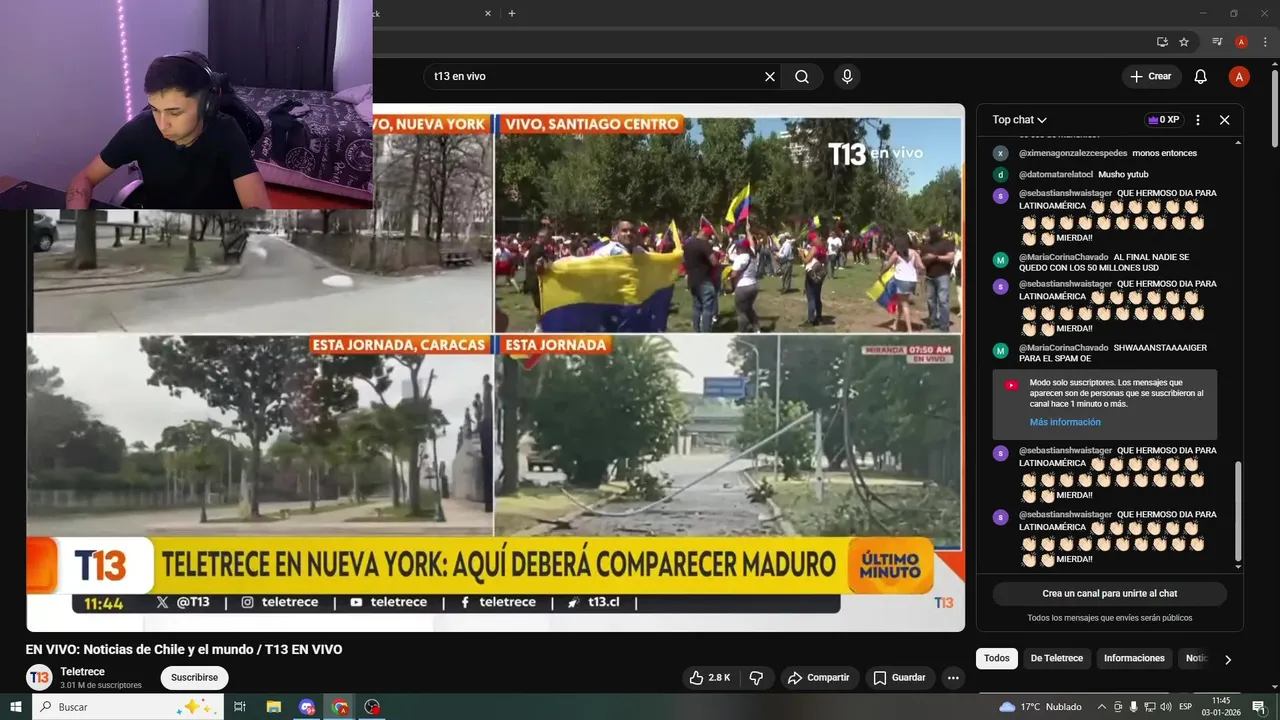Image resolution: width=1280 pixels, height=720 pixels.
Task: Show hidden system tray icons
Action: click(1102, 707)
